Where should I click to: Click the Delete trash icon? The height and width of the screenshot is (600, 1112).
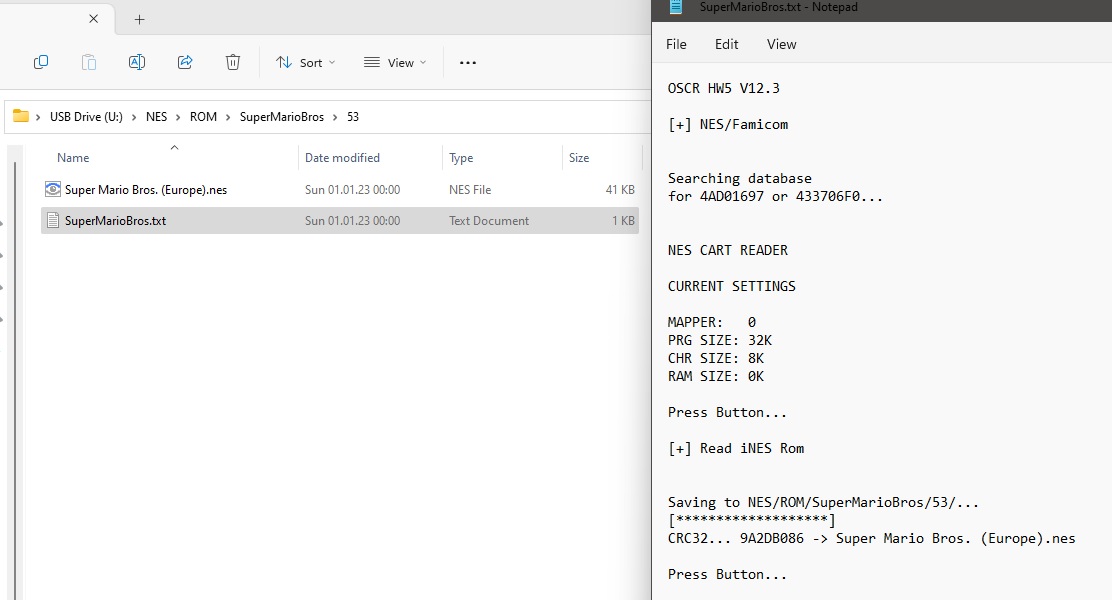[x=233, y=62]
